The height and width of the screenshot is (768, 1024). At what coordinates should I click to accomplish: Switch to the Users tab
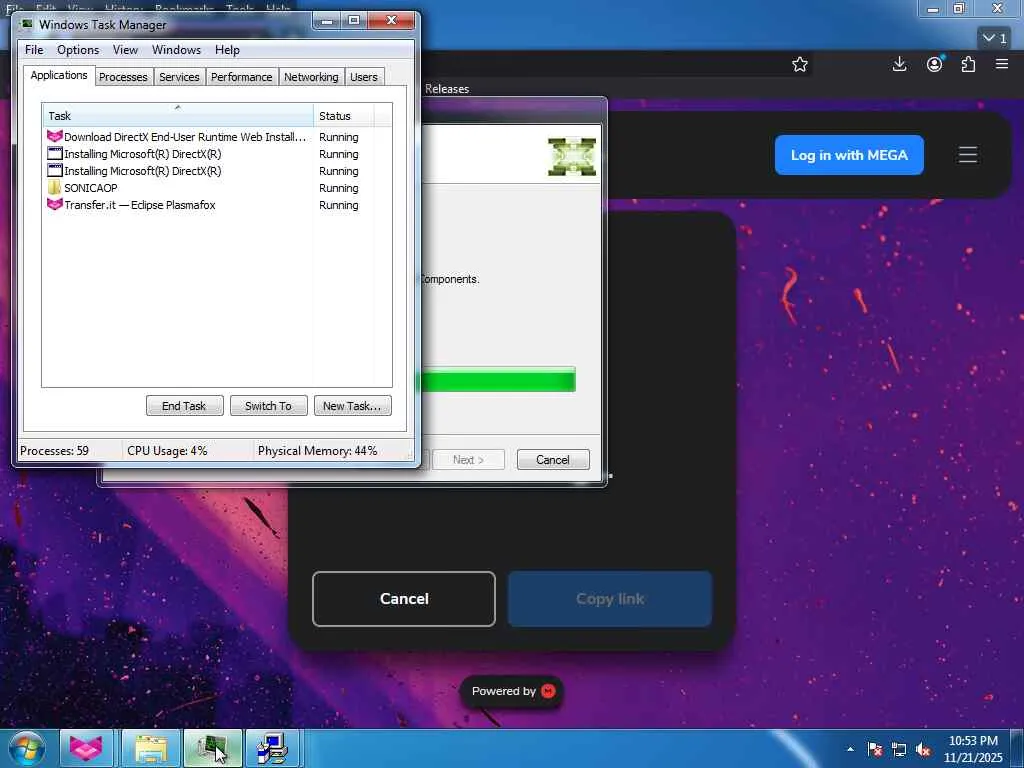pyautogui.click(x=364, y=77)
